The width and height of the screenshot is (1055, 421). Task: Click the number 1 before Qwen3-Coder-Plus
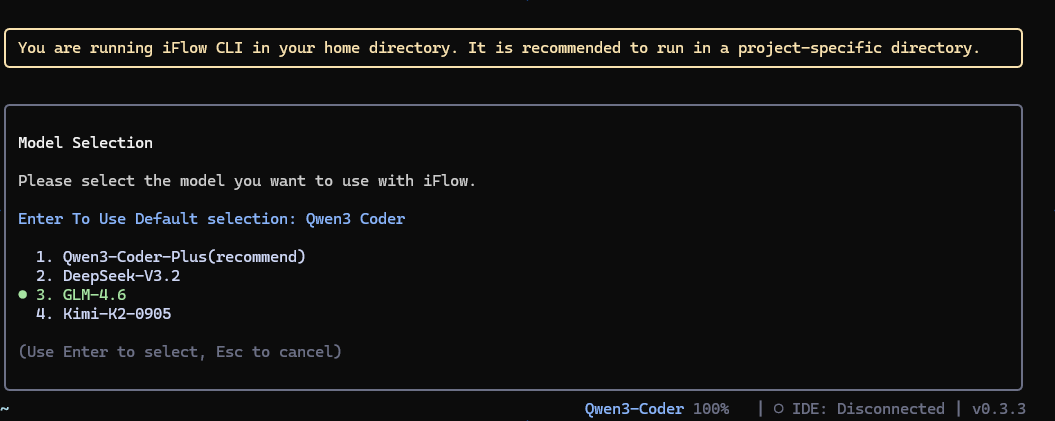click(x=40, y=257)
